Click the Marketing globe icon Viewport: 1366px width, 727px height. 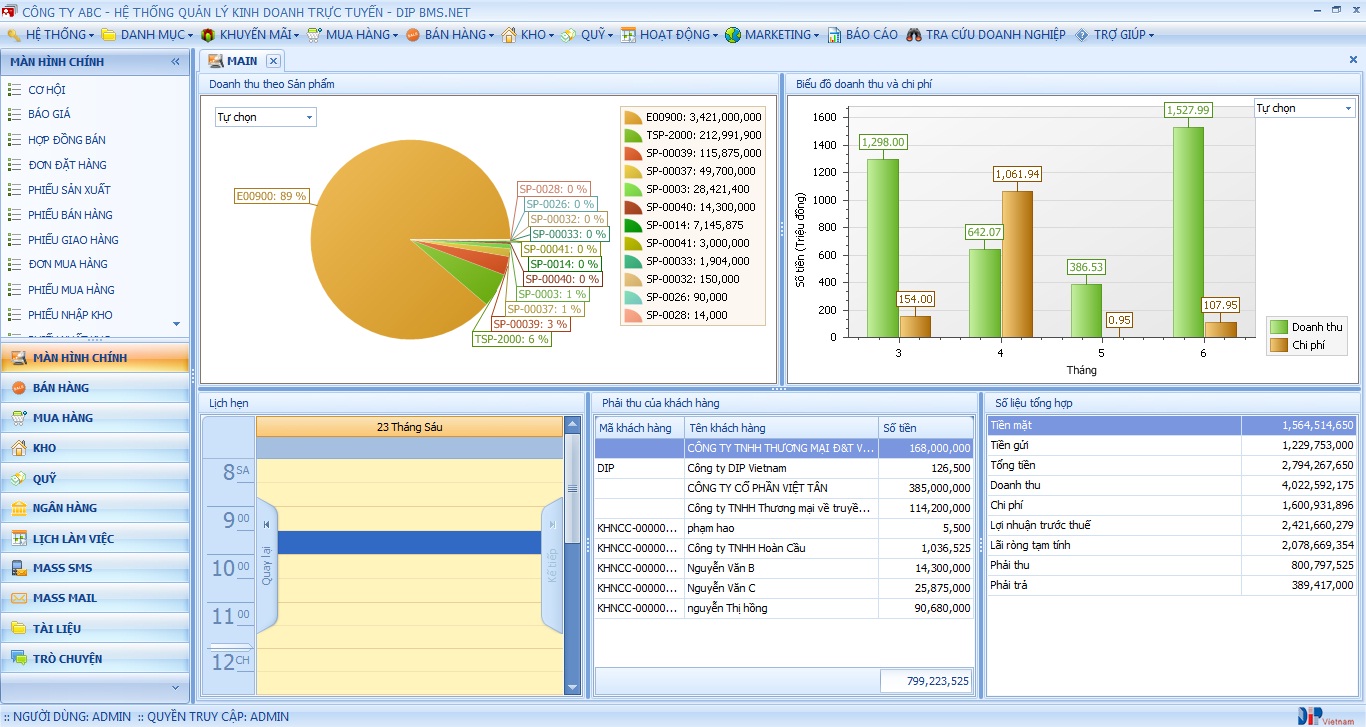point(733,35)
